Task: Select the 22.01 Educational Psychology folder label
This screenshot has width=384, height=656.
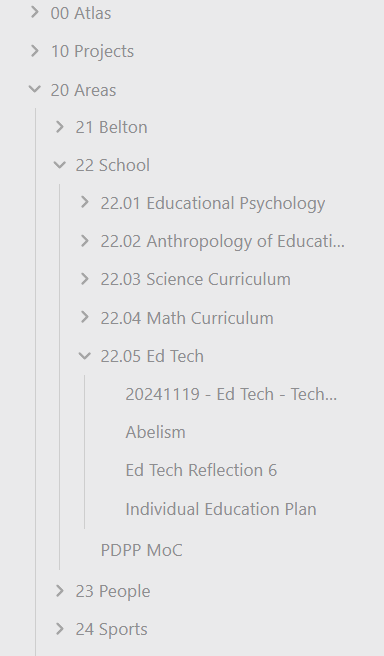Action: point(213,203)
